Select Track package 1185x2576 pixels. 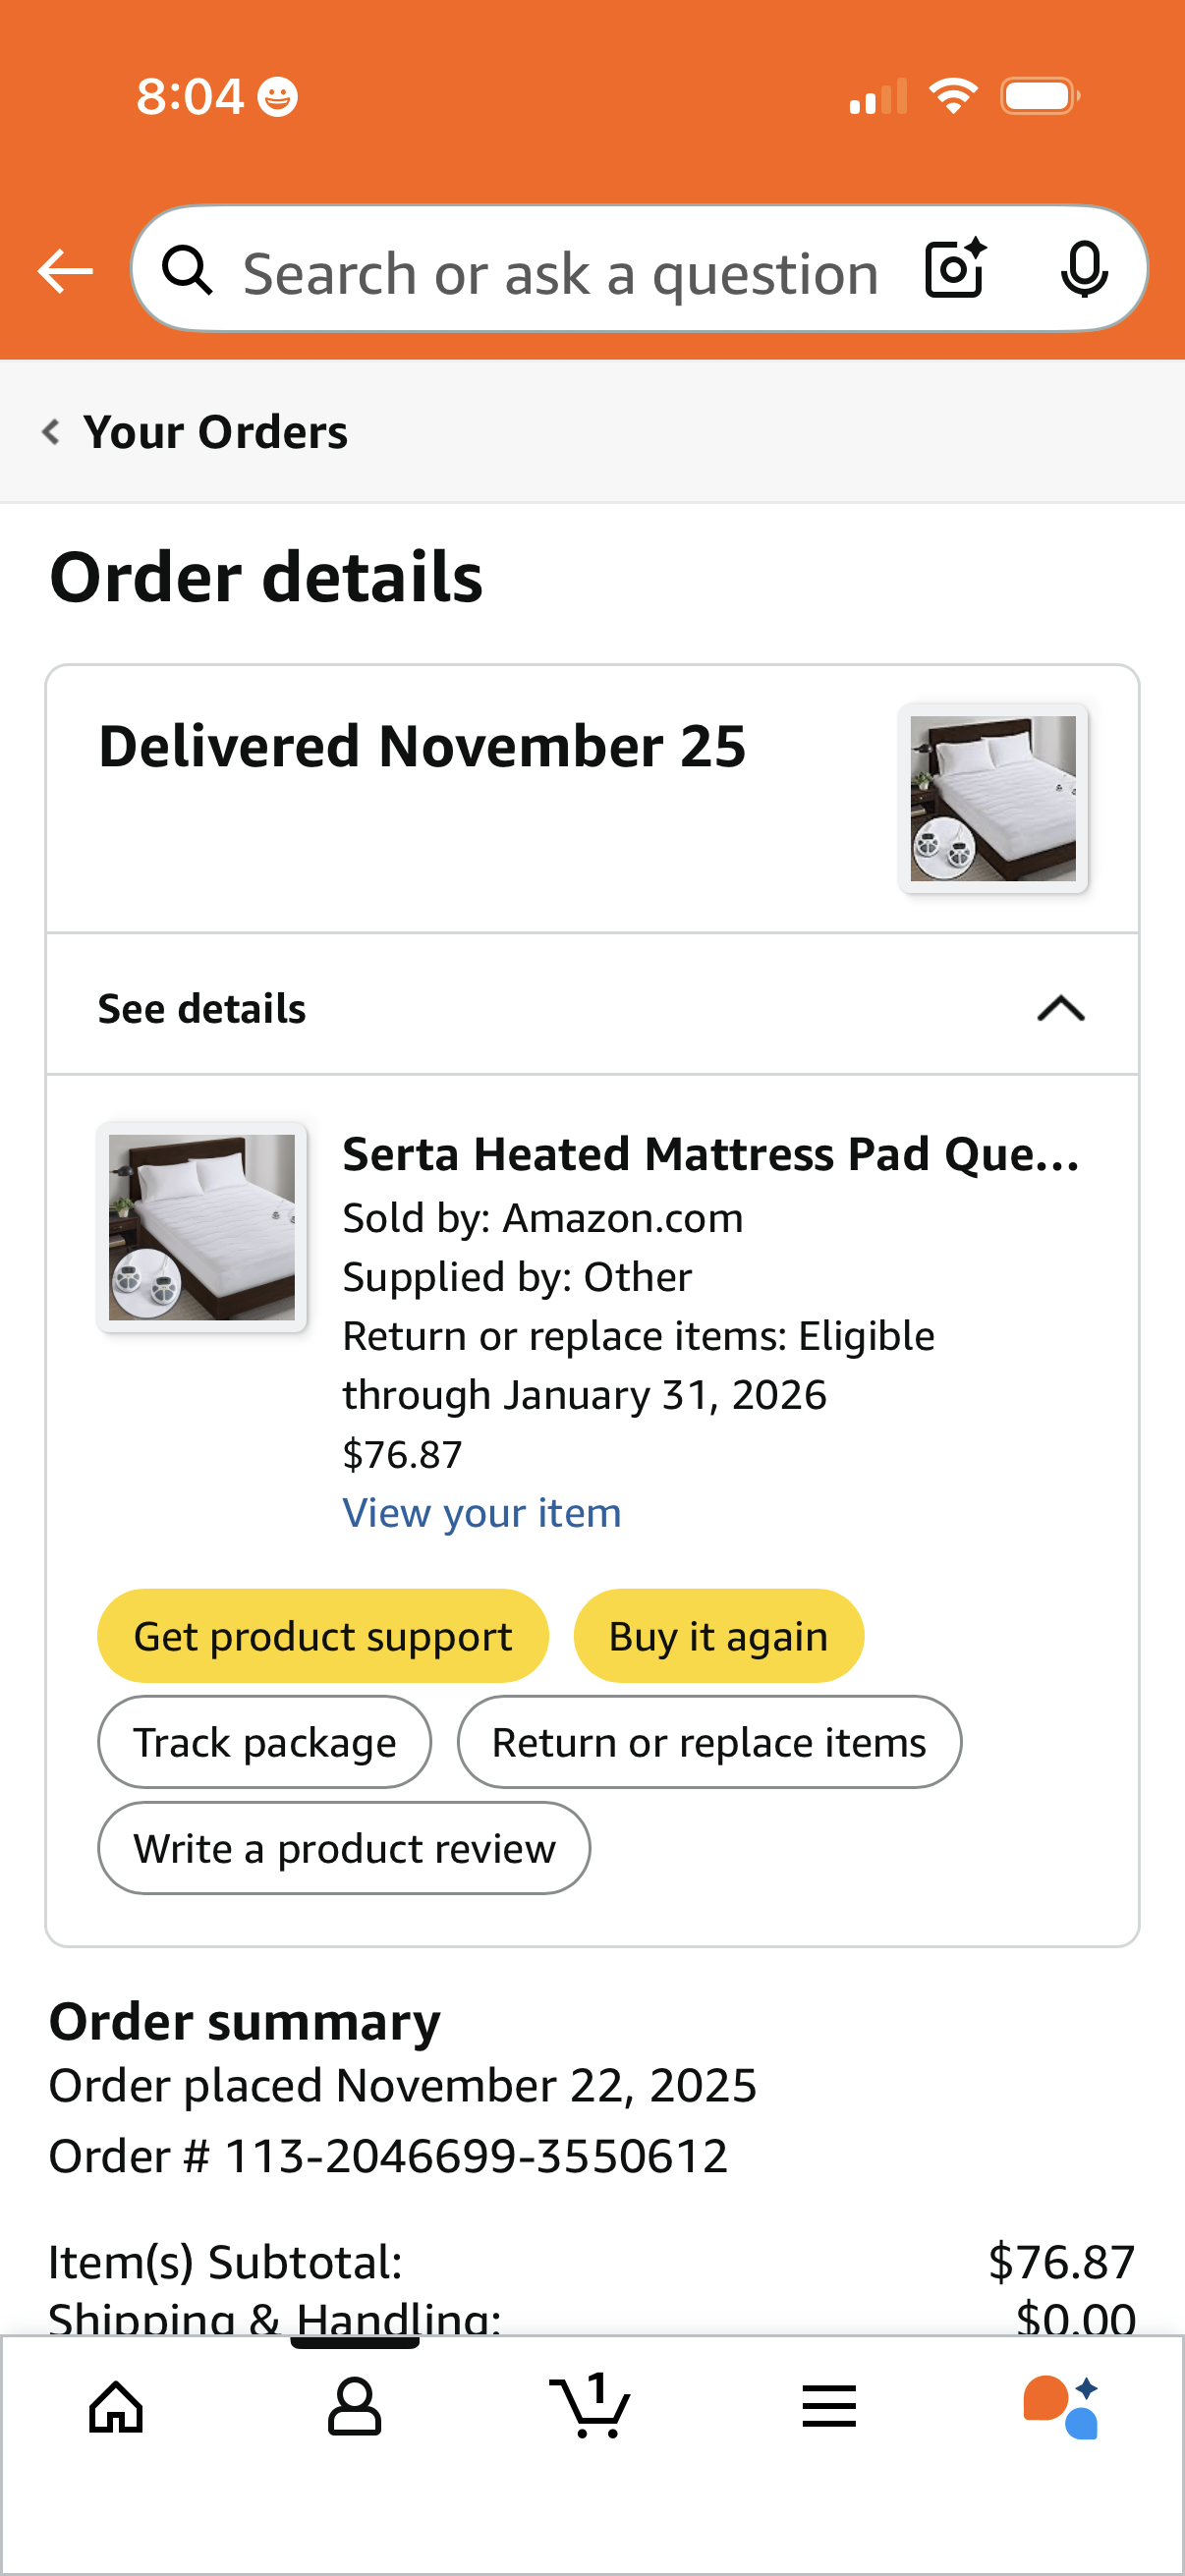point(265,1742)
